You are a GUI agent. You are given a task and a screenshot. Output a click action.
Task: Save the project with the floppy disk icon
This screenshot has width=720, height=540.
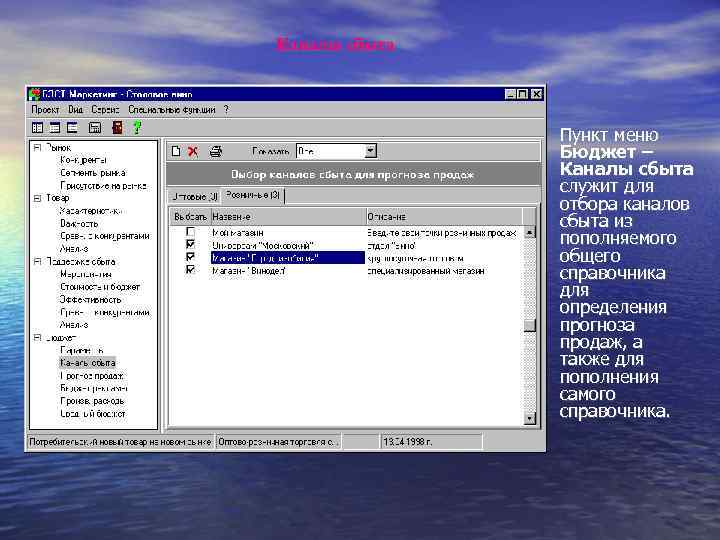(x=95, y=128)
